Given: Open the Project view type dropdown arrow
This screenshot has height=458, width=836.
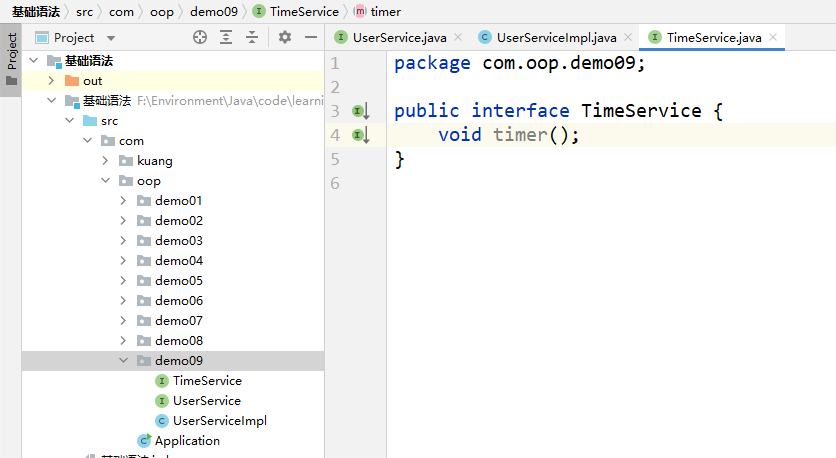Looking at the screenshot, I should (111, 38).
